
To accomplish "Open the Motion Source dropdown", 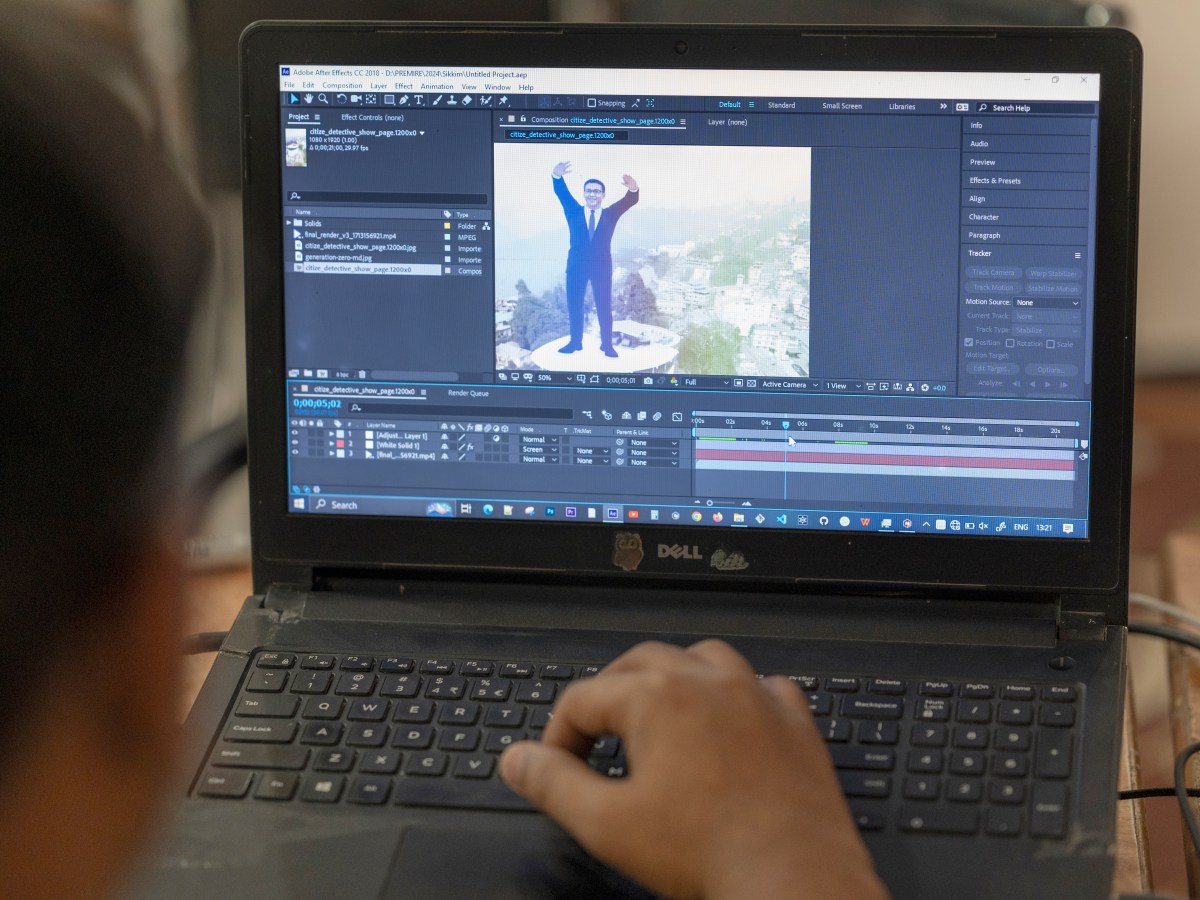I will tap(1047, 302).
